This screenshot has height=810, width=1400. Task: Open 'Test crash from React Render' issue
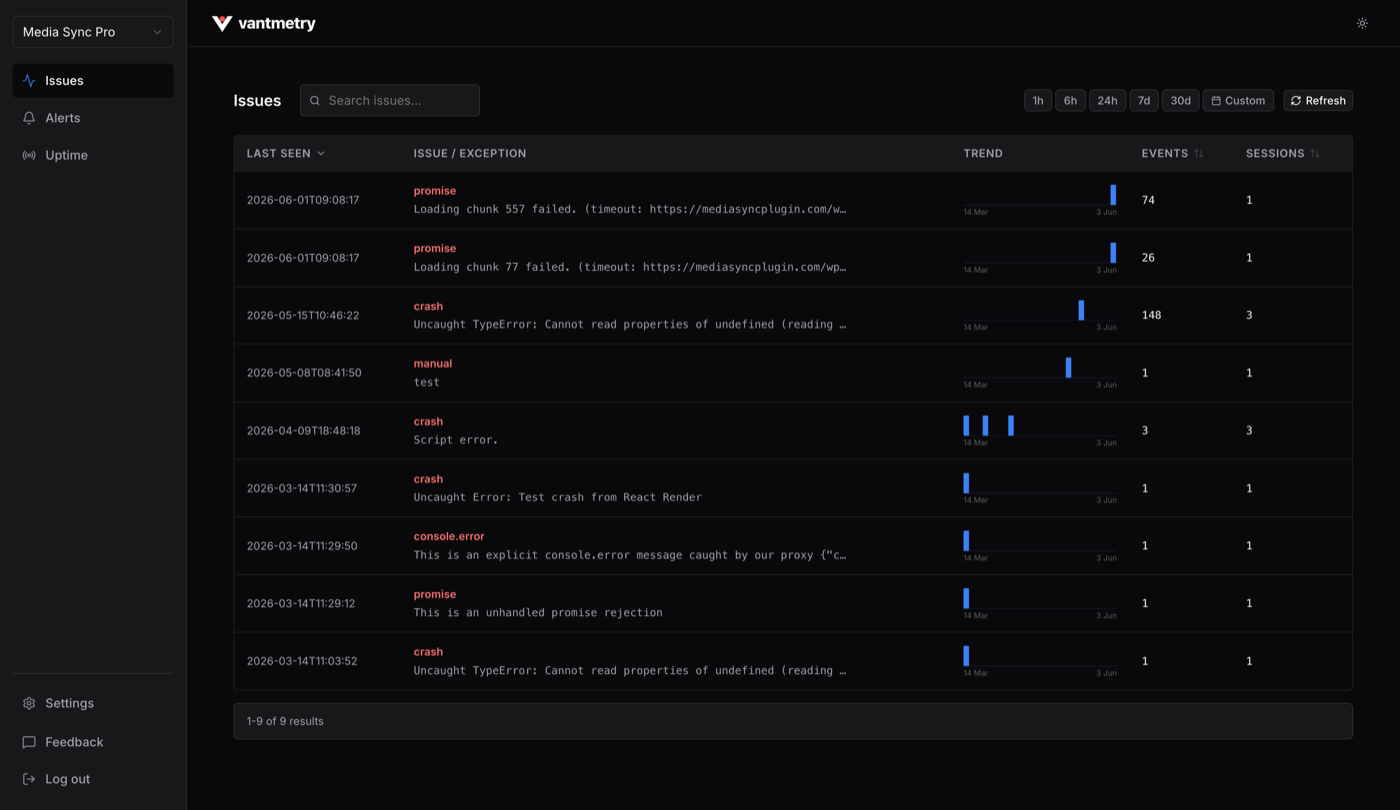pyautogui.click(x=793, y=488)
